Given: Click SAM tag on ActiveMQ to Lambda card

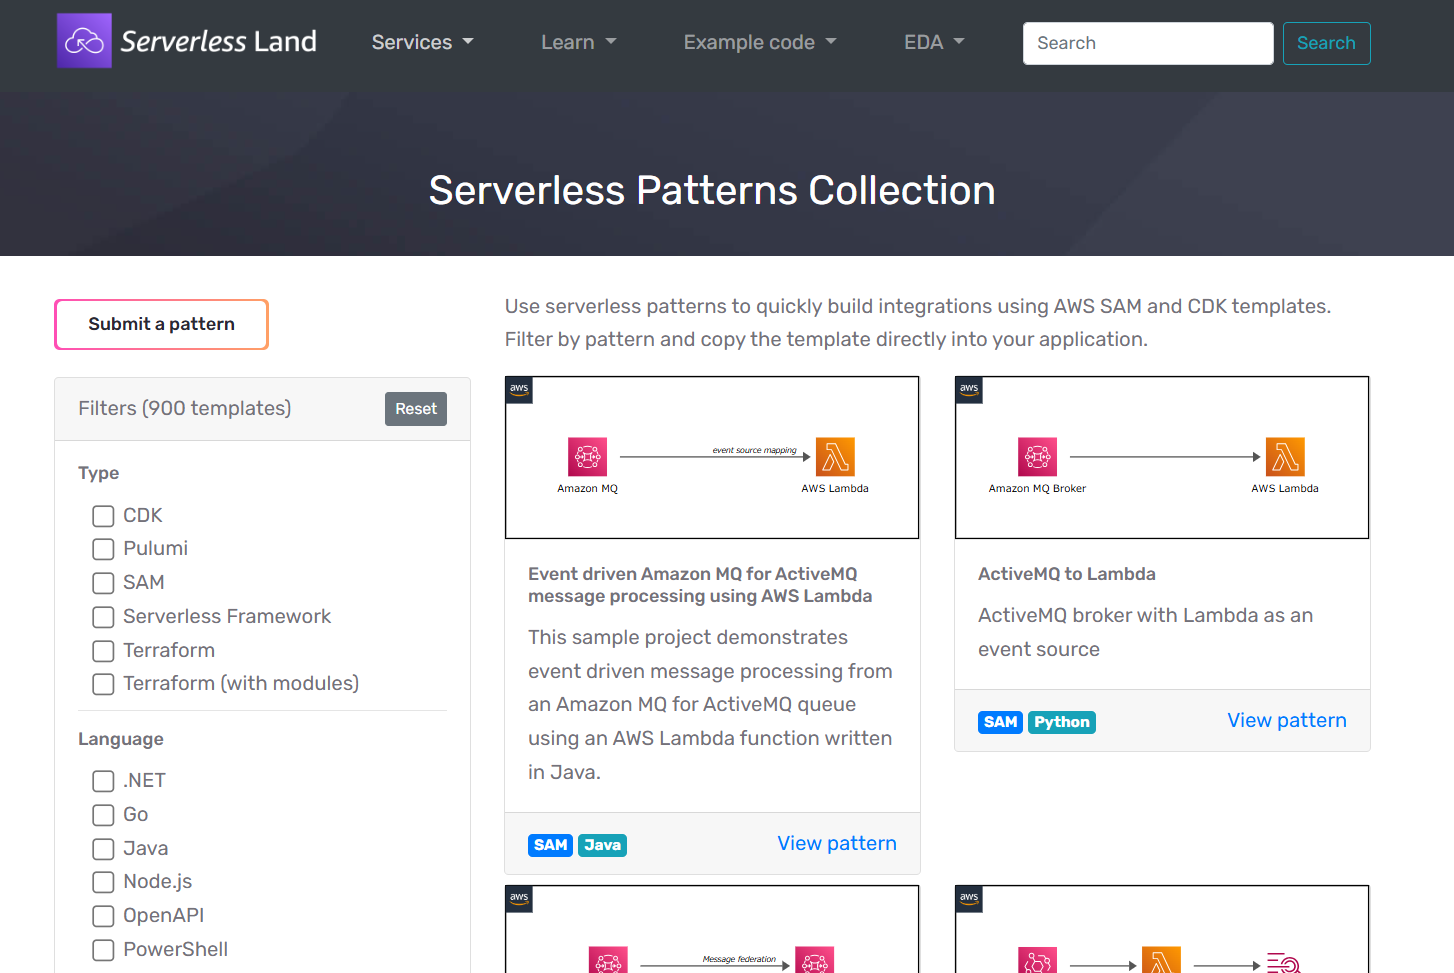Looking at the screenshot, I should (x=1001, y=722).
